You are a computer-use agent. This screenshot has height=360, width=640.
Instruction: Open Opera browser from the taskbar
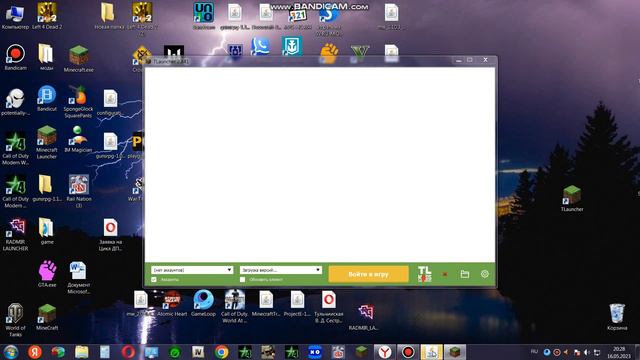pos(128,352)
